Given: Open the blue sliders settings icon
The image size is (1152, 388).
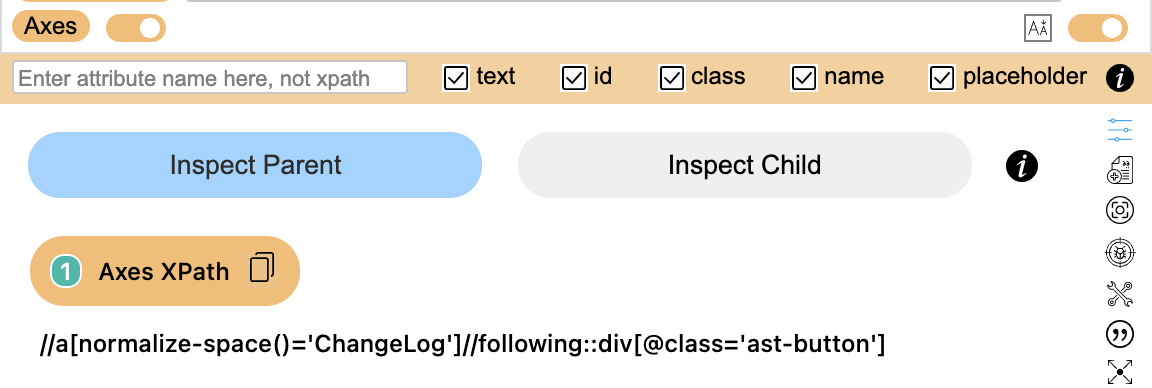Looking at the screenshot, I should point(1120,129).
